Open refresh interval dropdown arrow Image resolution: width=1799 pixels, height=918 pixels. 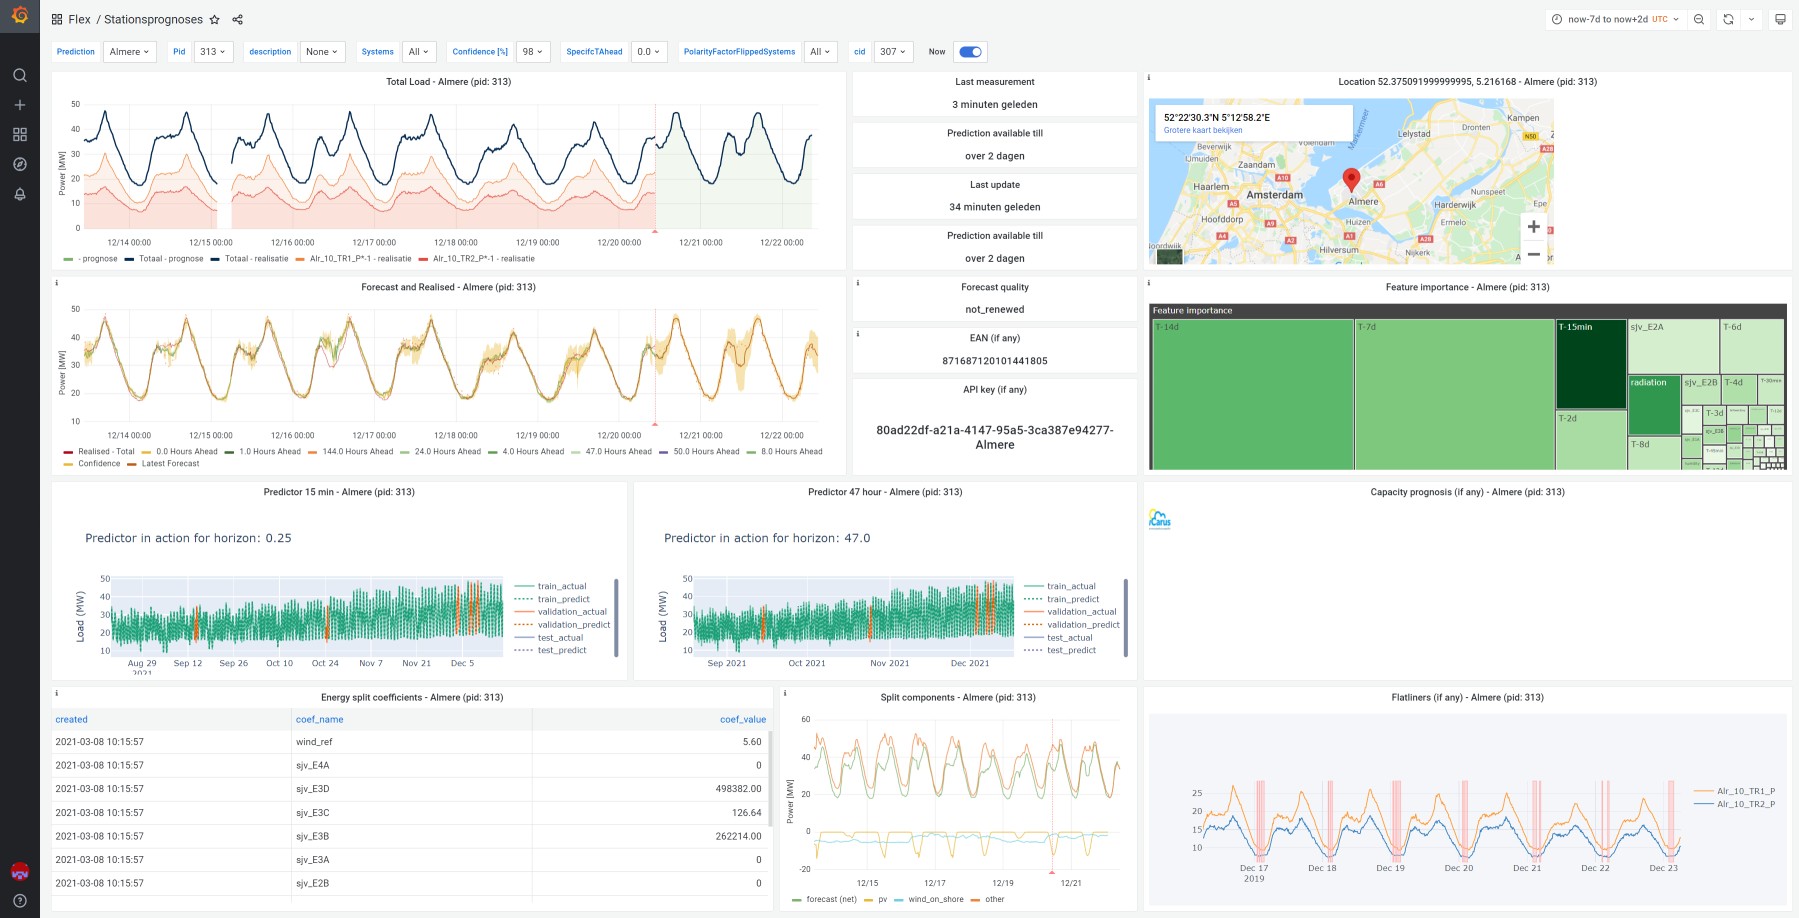(1751, 19)
